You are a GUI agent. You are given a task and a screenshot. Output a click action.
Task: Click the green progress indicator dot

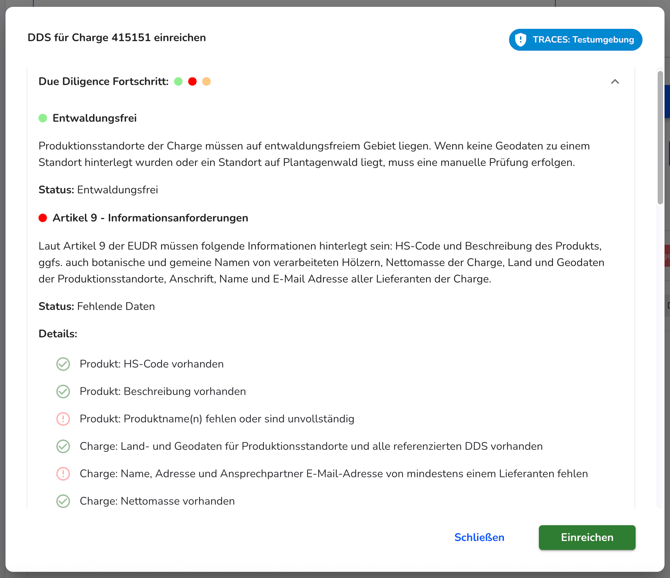pos(179,82)
